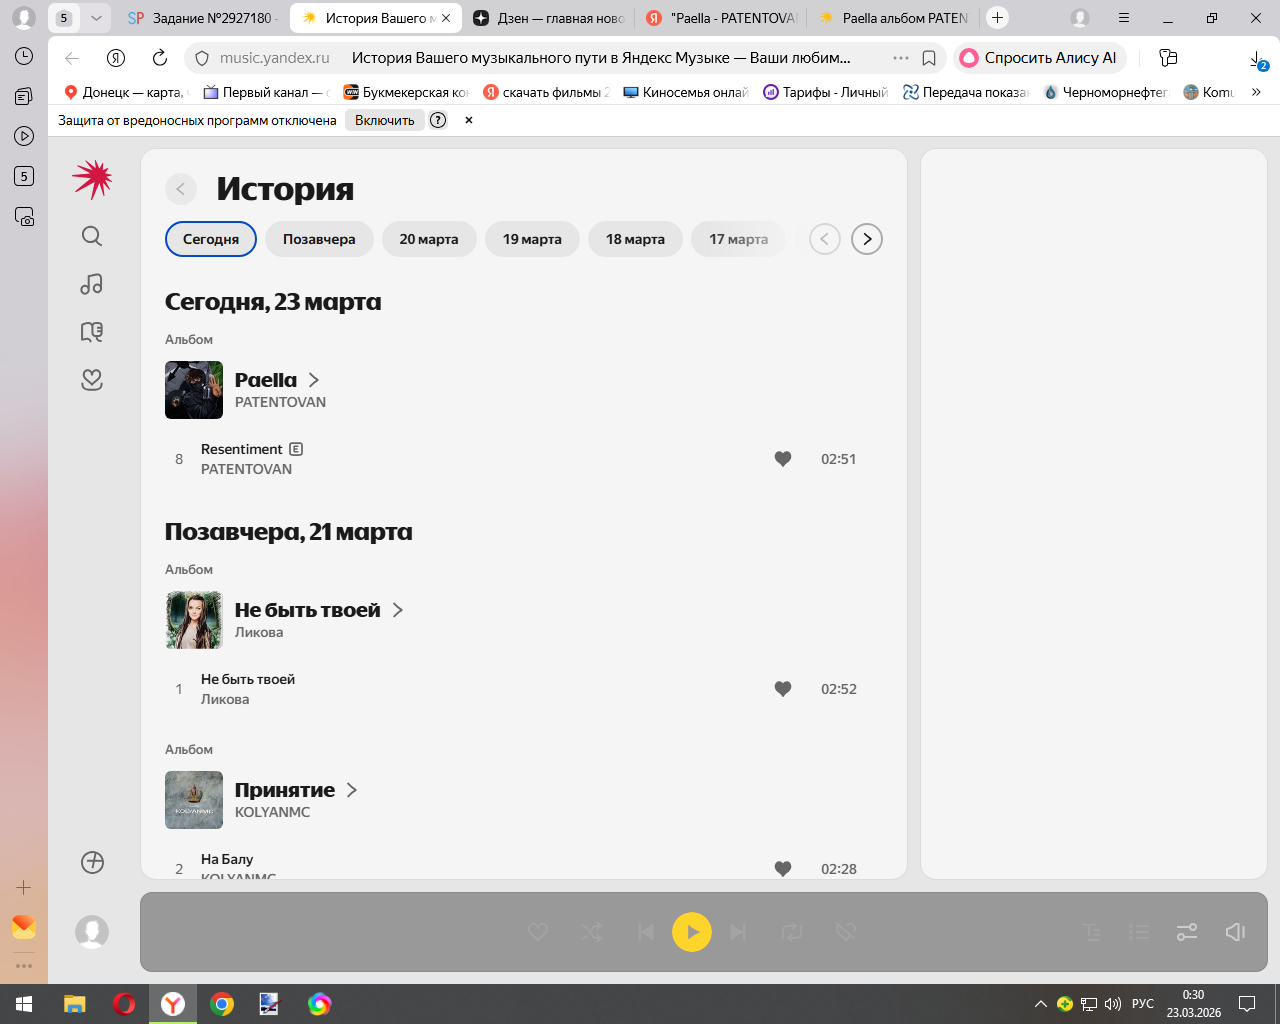Select the 19 марта date chip
This screenshot has height=1024, width=1280.
[532, 239]
